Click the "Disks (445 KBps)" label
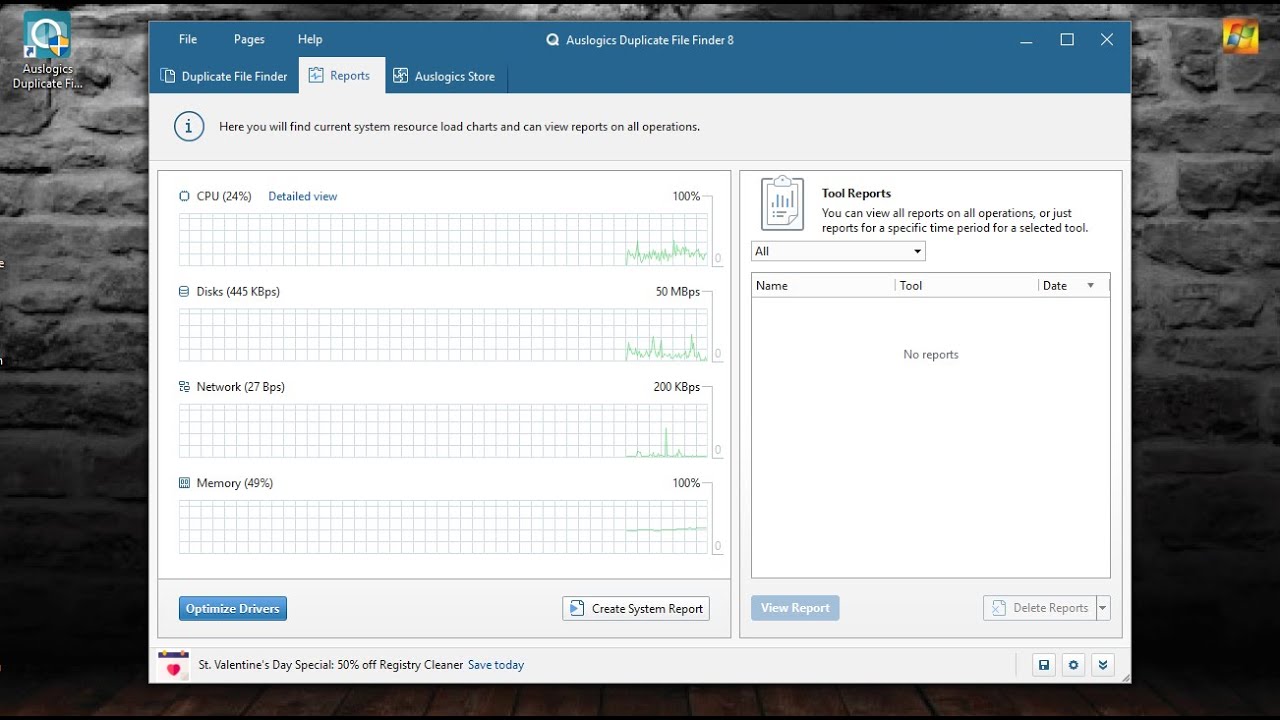The width and height of the screenshot is (1280, 720). point(238,292)
